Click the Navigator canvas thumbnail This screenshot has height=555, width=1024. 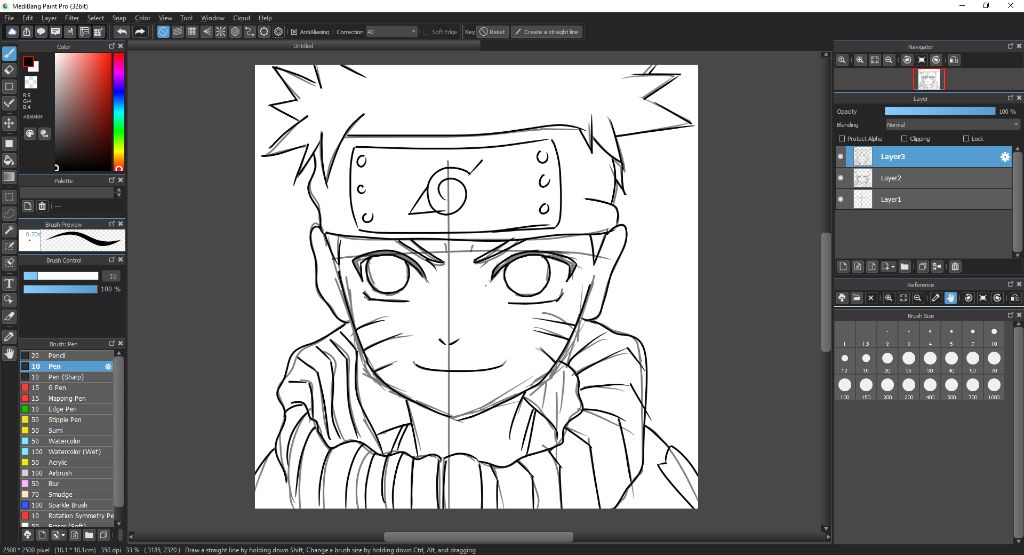pos(929,80)
